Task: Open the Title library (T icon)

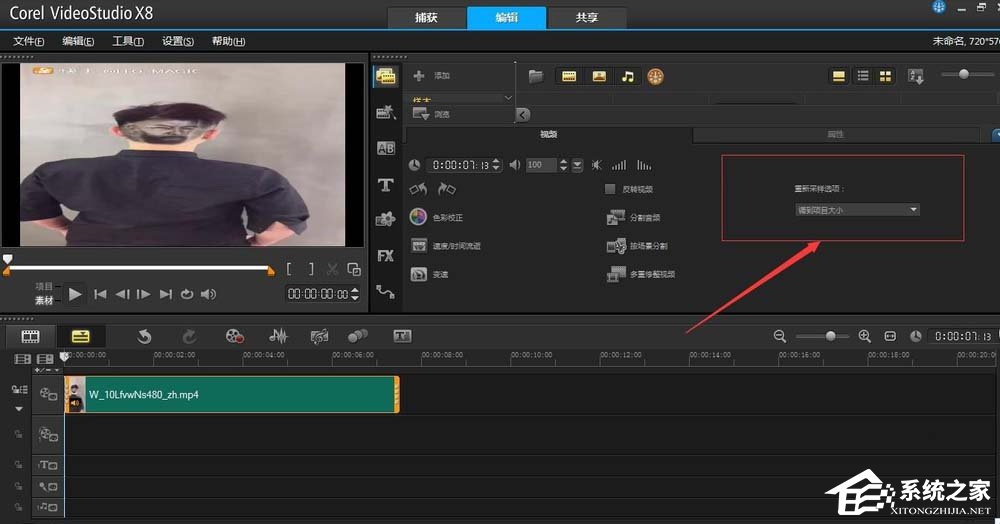Action: pos(385,185)
